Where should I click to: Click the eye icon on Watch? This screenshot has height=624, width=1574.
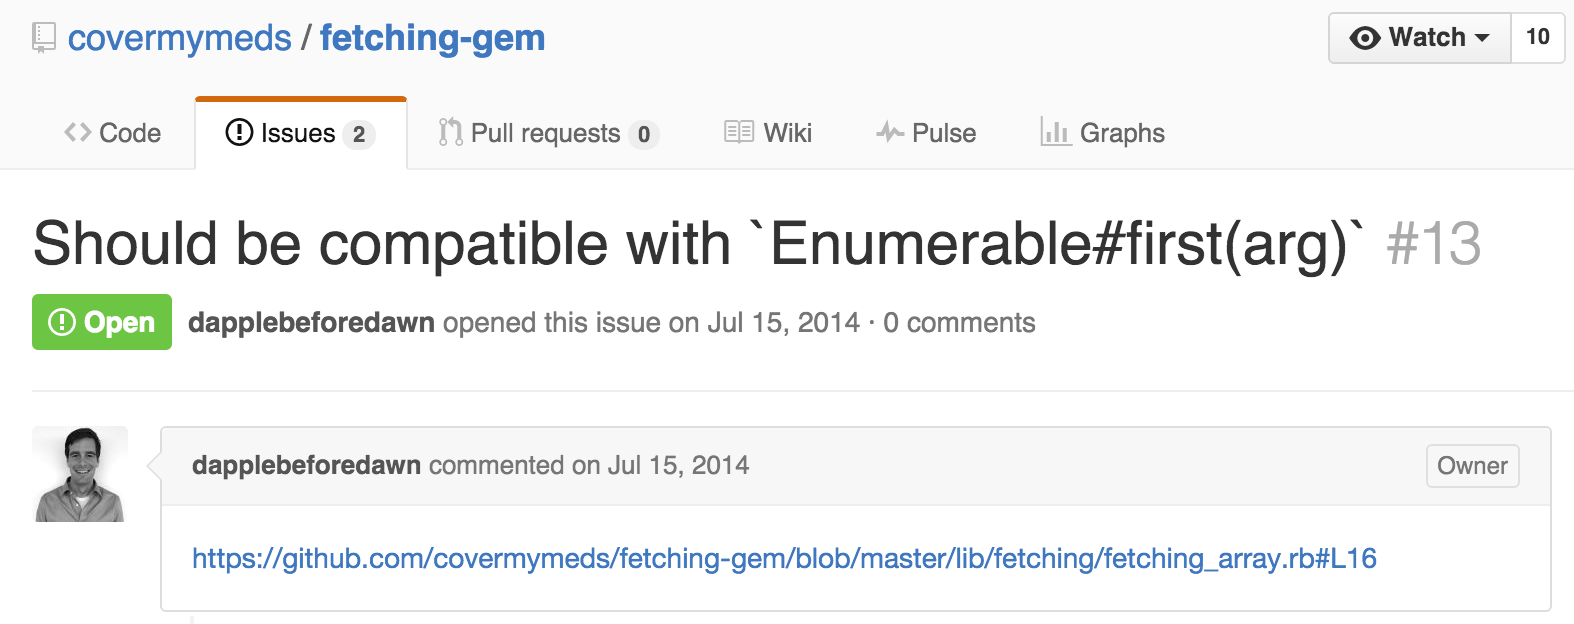pyautogui.click(x=1364, y=38)
